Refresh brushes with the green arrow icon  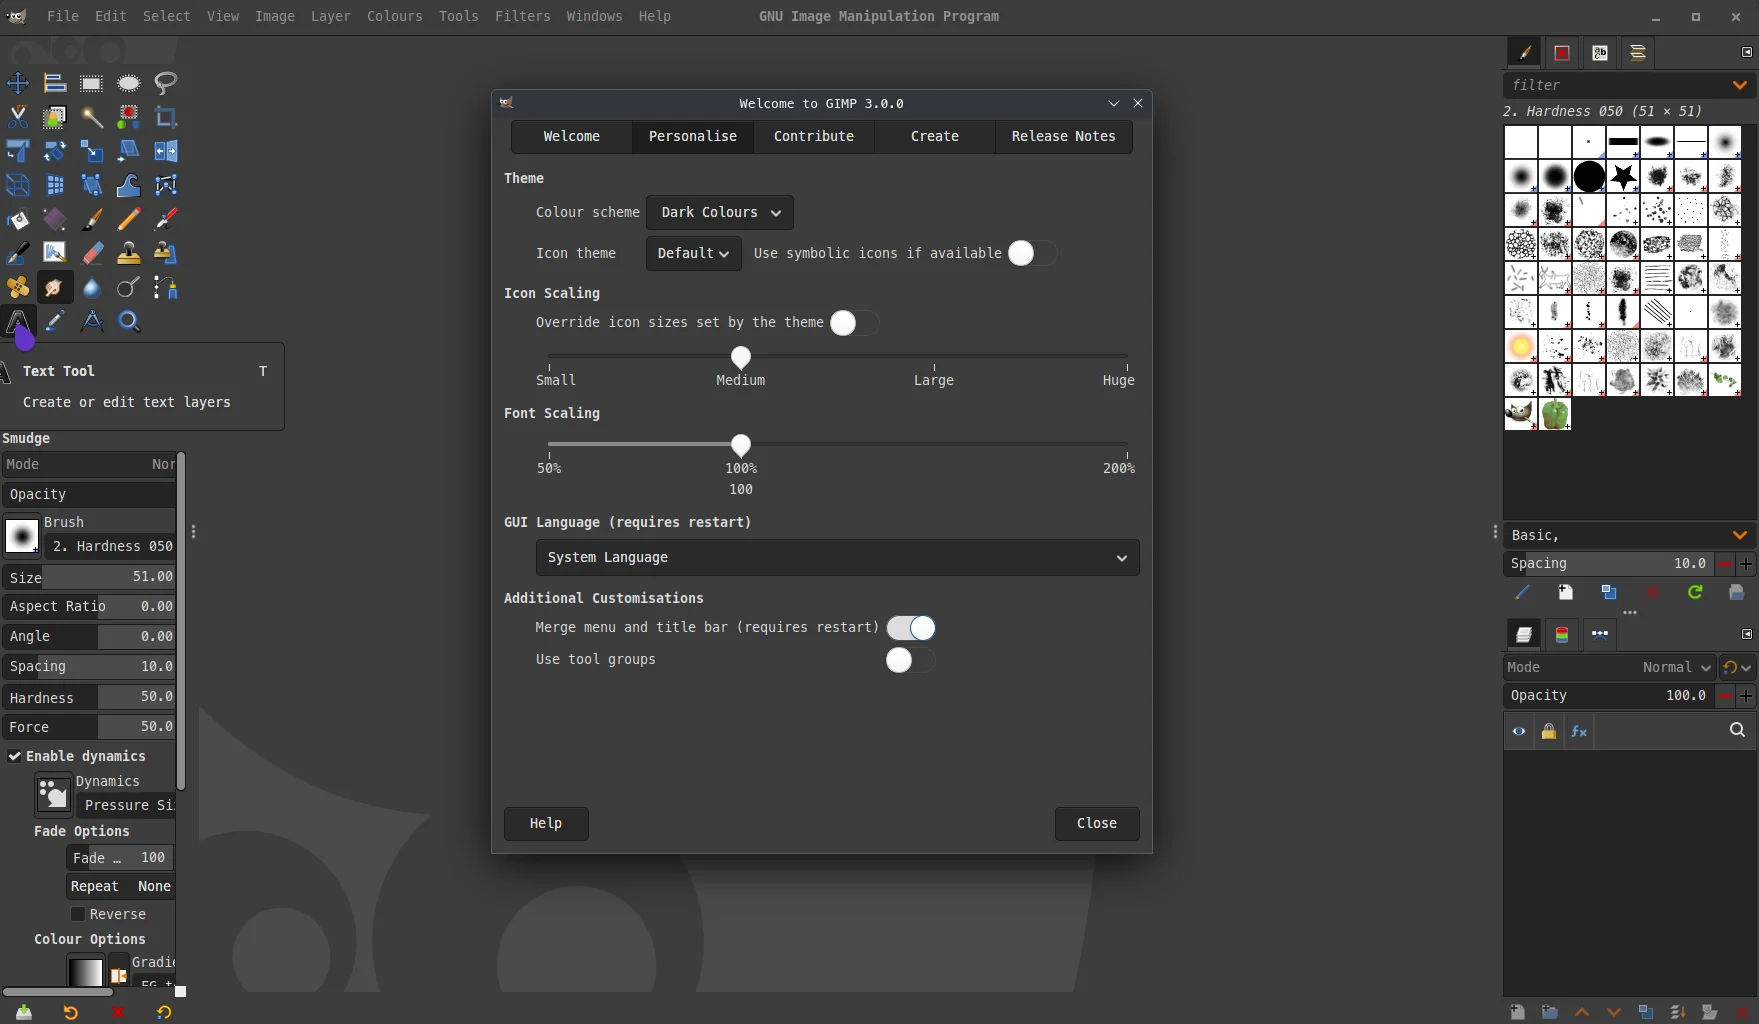pos(1695,593)
